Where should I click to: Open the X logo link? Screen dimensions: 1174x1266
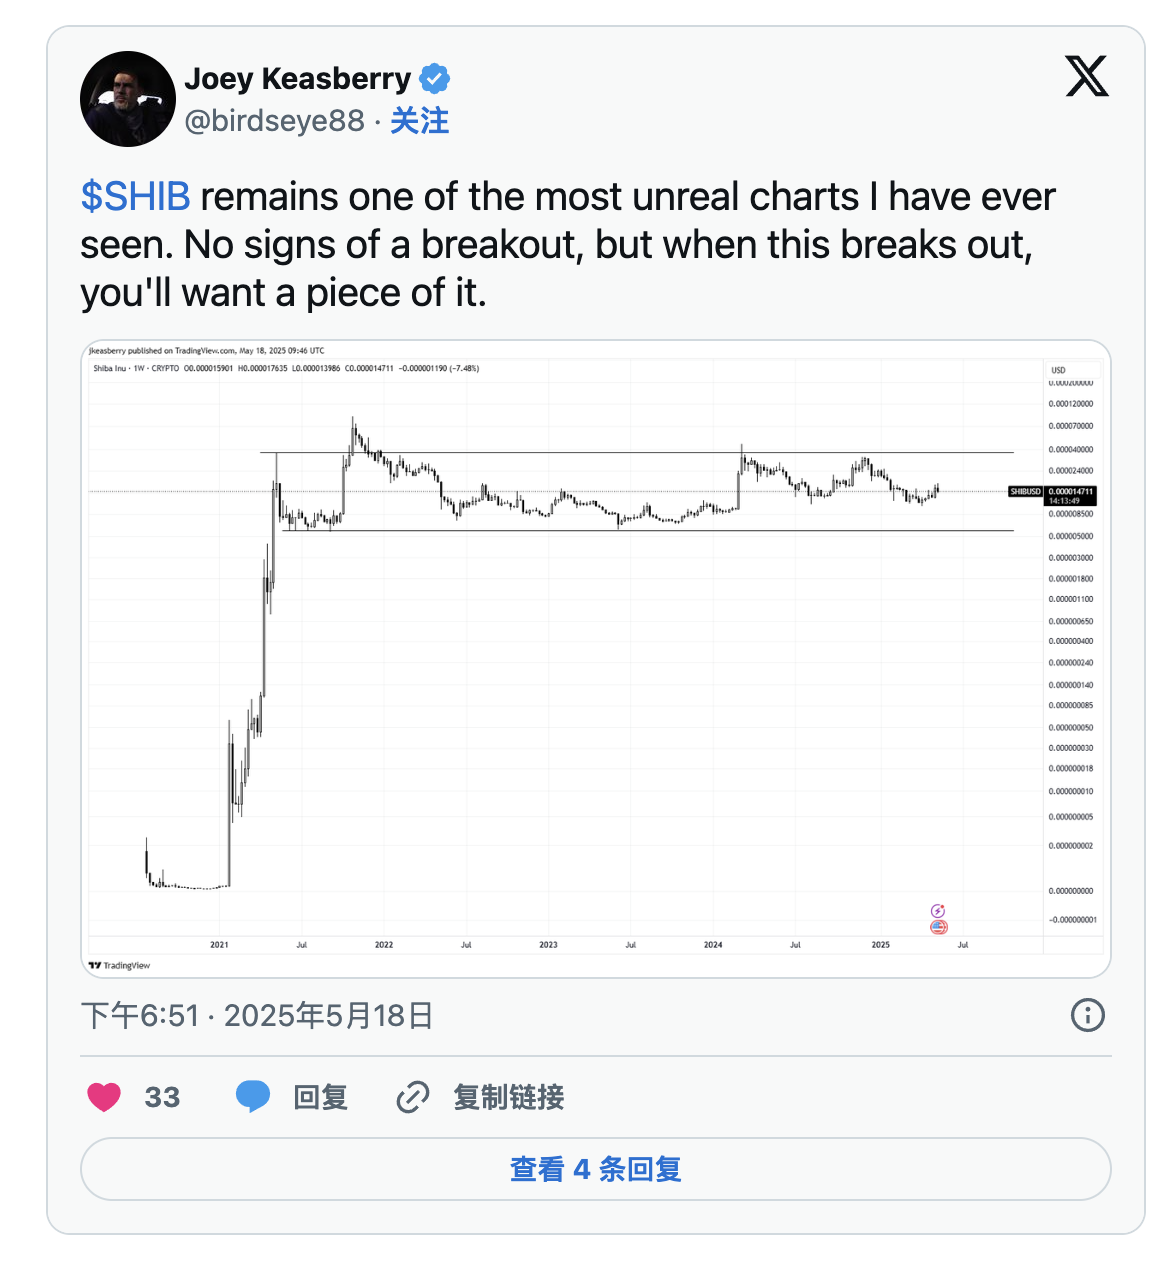click(x=1086, y=77)
